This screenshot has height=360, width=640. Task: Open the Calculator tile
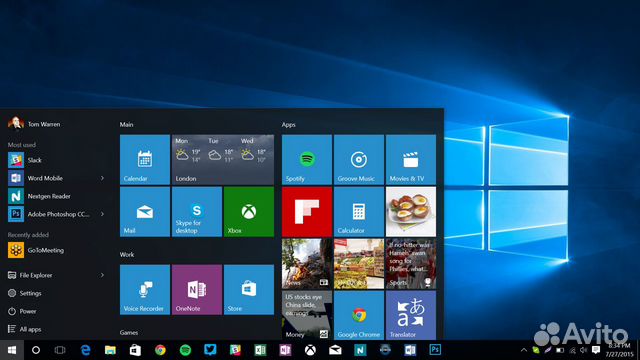point(359,211)
